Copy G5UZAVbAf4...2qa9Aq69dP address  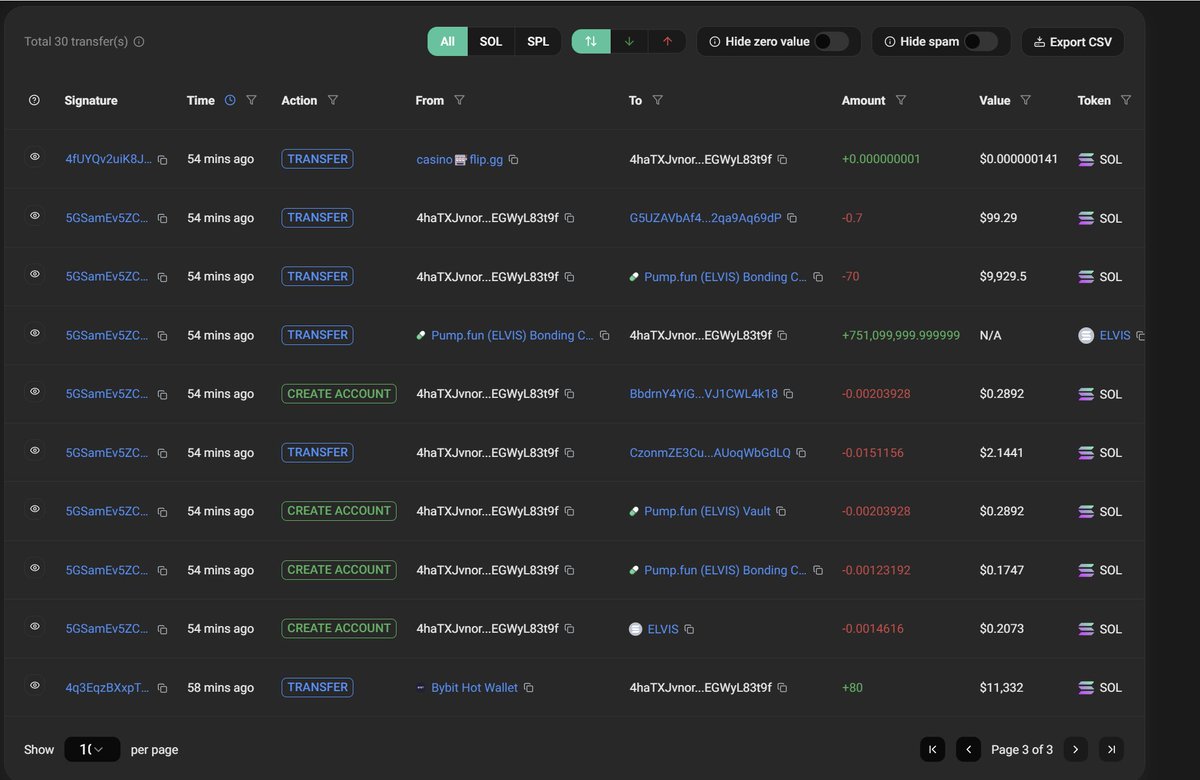(x=792, y=218)
